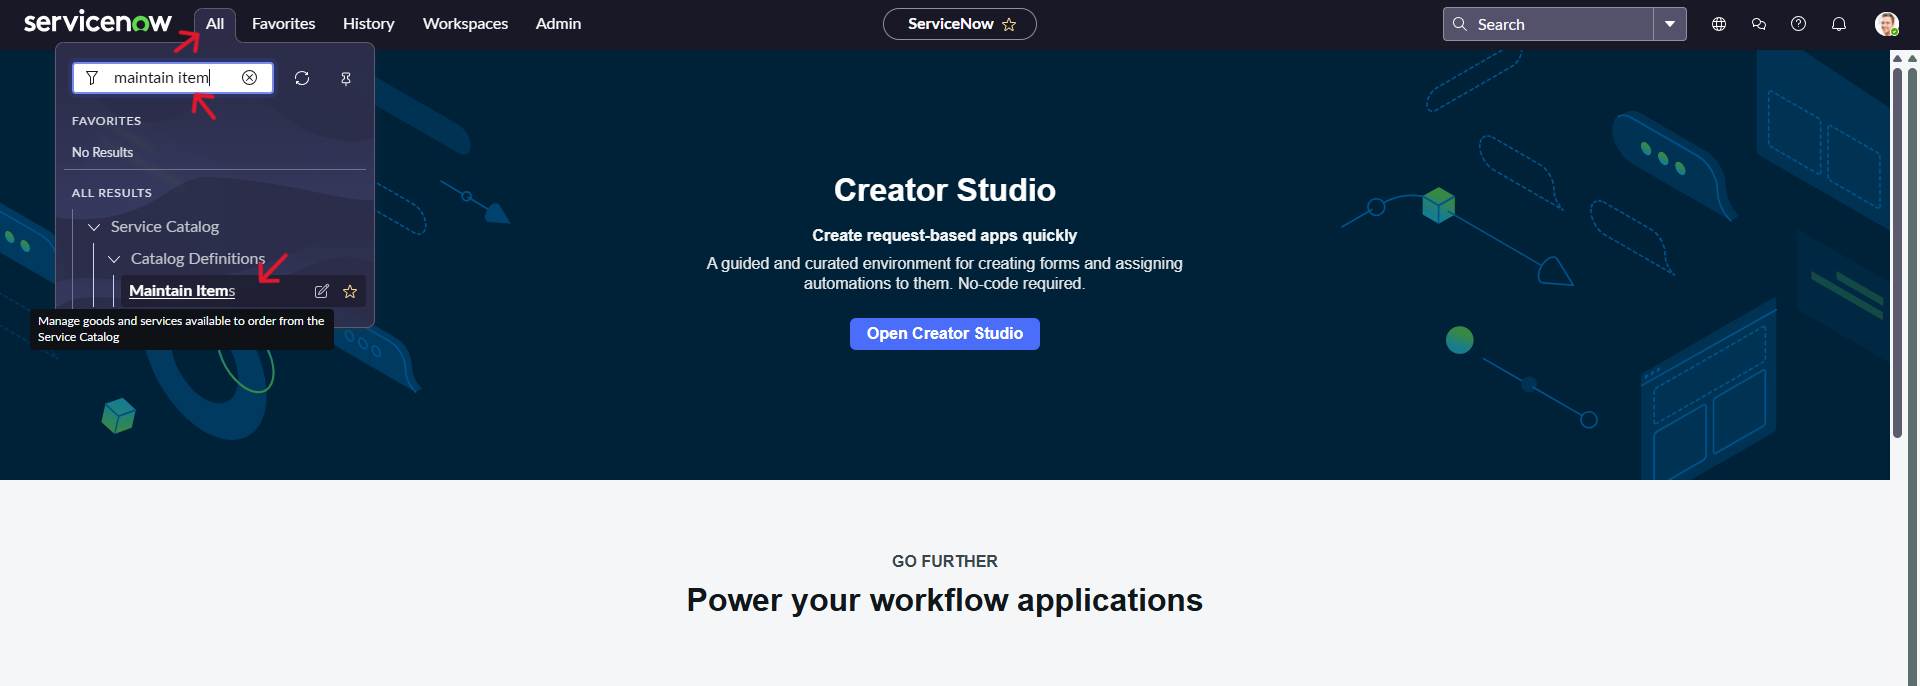Pin the All menu panel
1920x686 pixels.
(346, 78)
